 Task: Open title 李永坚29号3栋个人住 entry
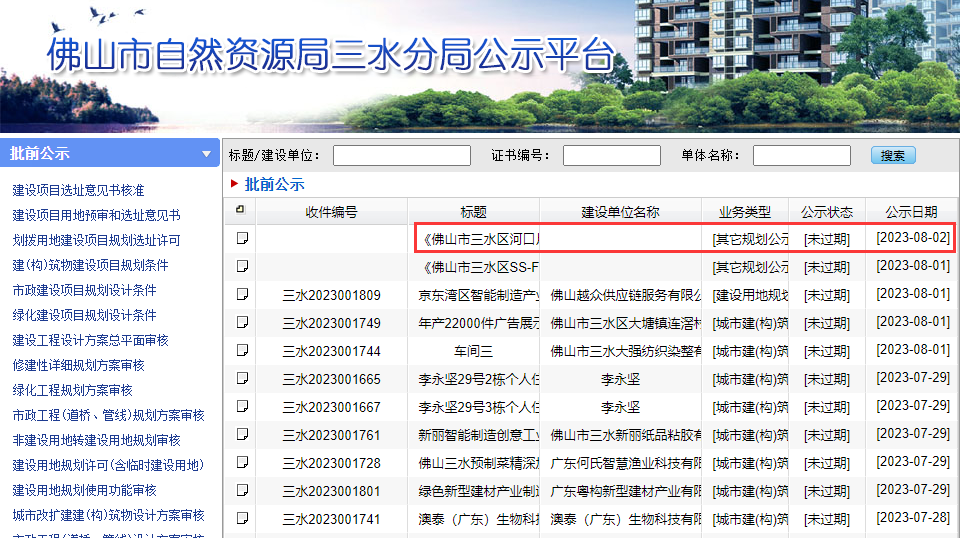point(478,407)
